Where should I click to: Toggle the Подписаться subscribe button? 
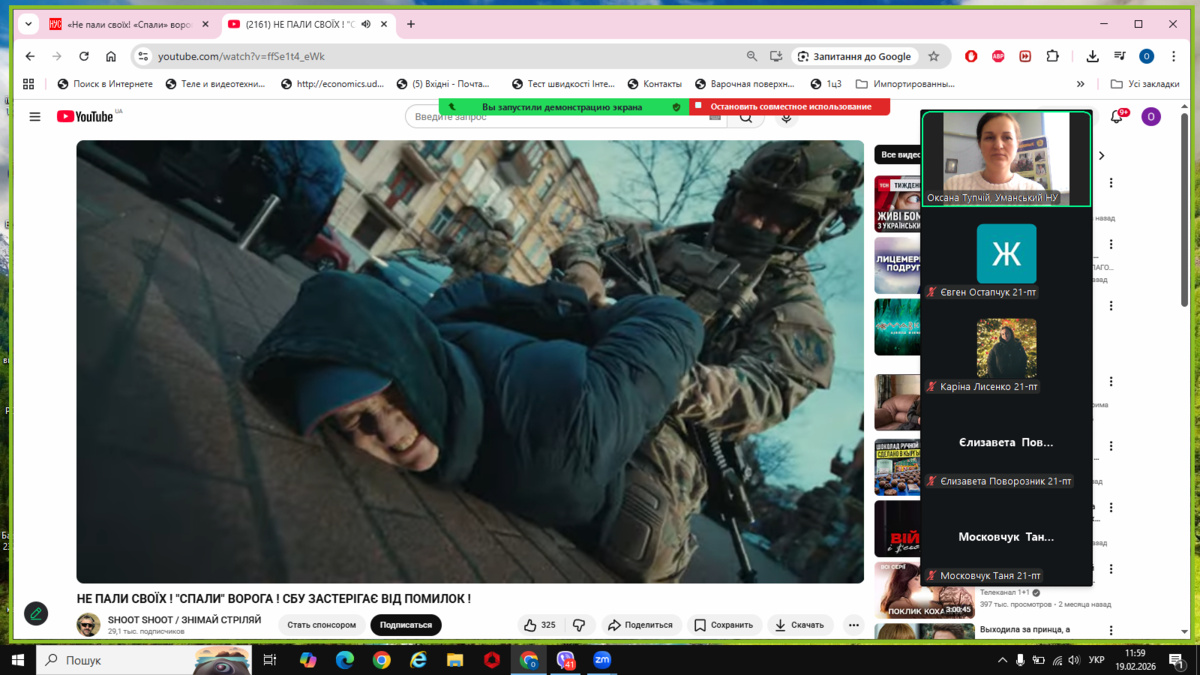[405, 625]
